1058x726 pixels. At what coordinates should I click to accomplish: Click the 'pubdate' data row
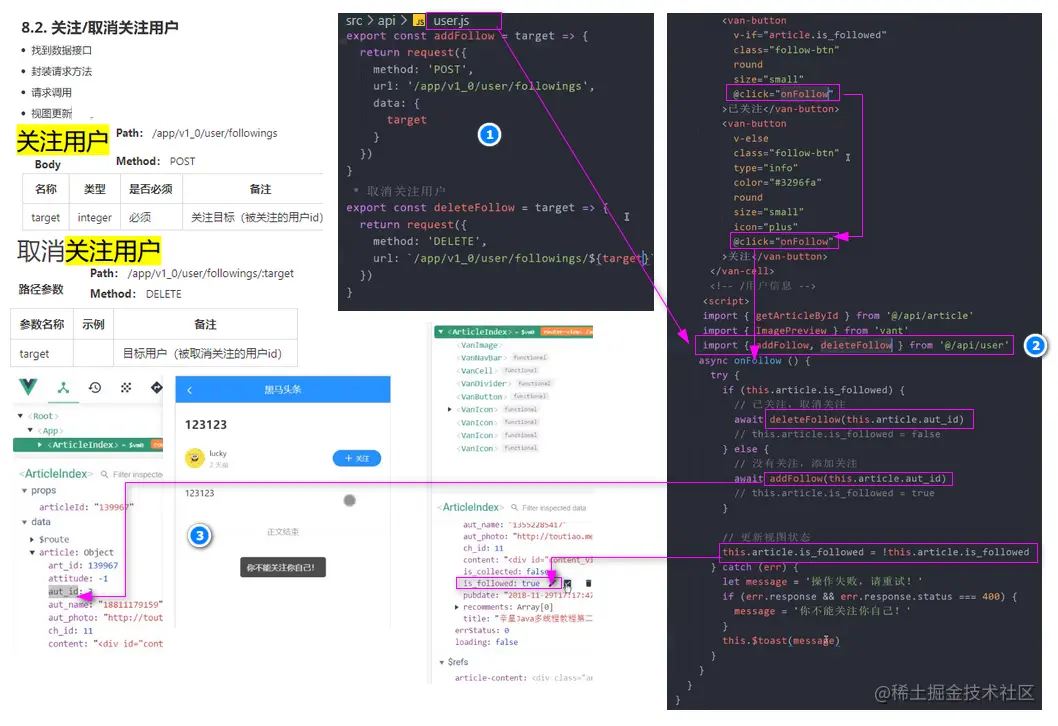527,595
